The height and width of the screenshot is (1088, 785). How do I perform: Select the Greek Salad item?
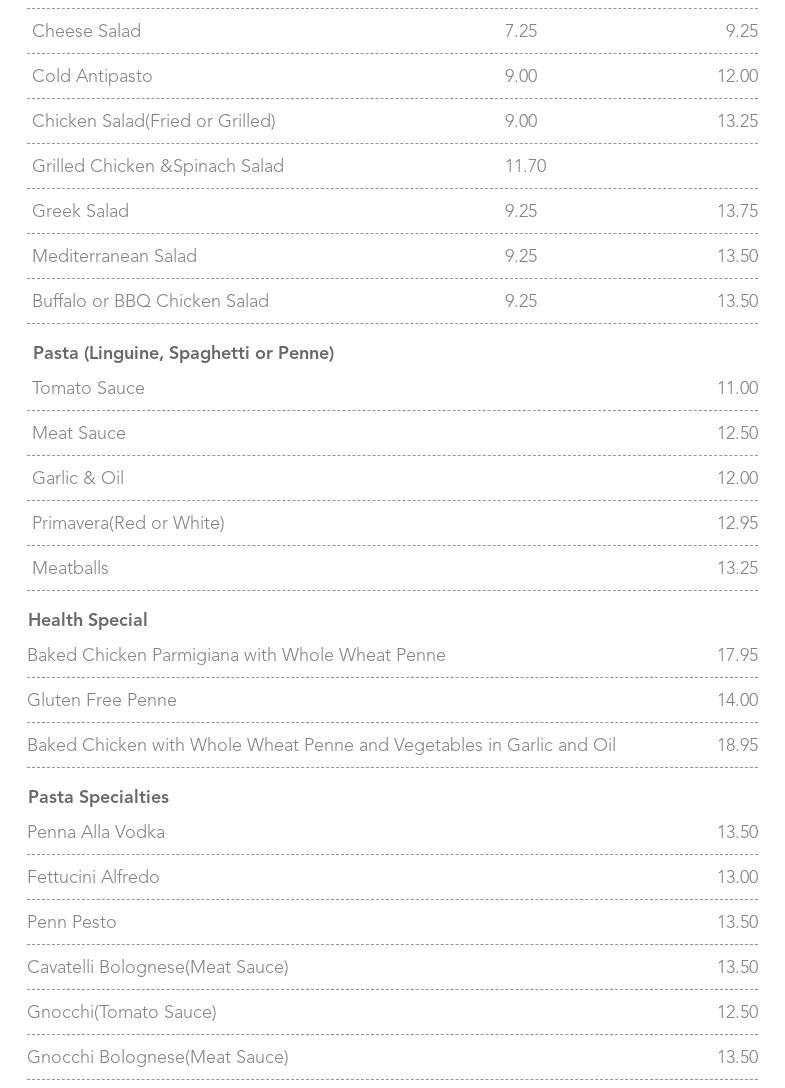coord(80,211)
